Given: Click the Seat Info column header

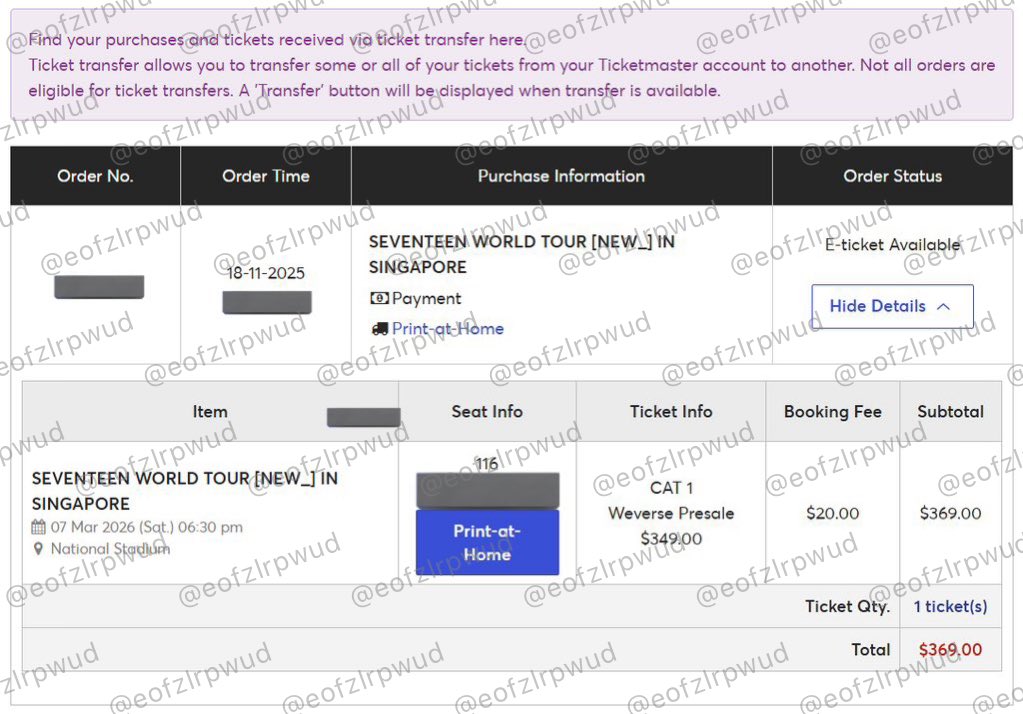Looking at the screenshot, I should 487,412.
